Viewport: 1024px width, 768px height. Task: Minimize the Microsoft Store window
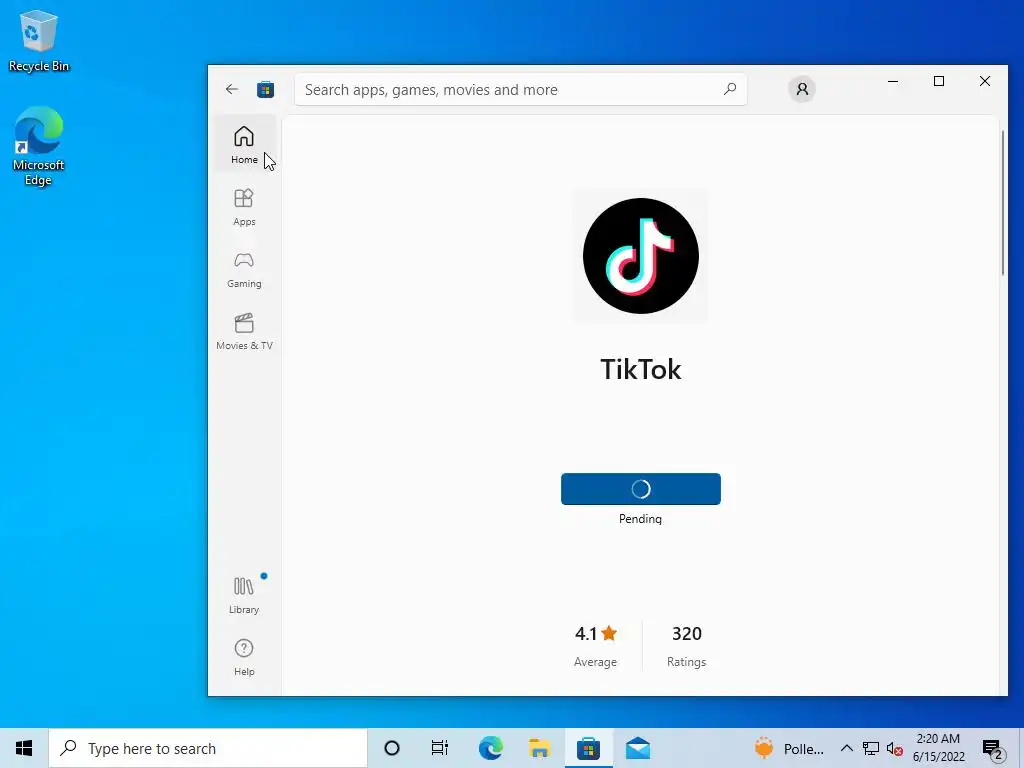(893, 81)
